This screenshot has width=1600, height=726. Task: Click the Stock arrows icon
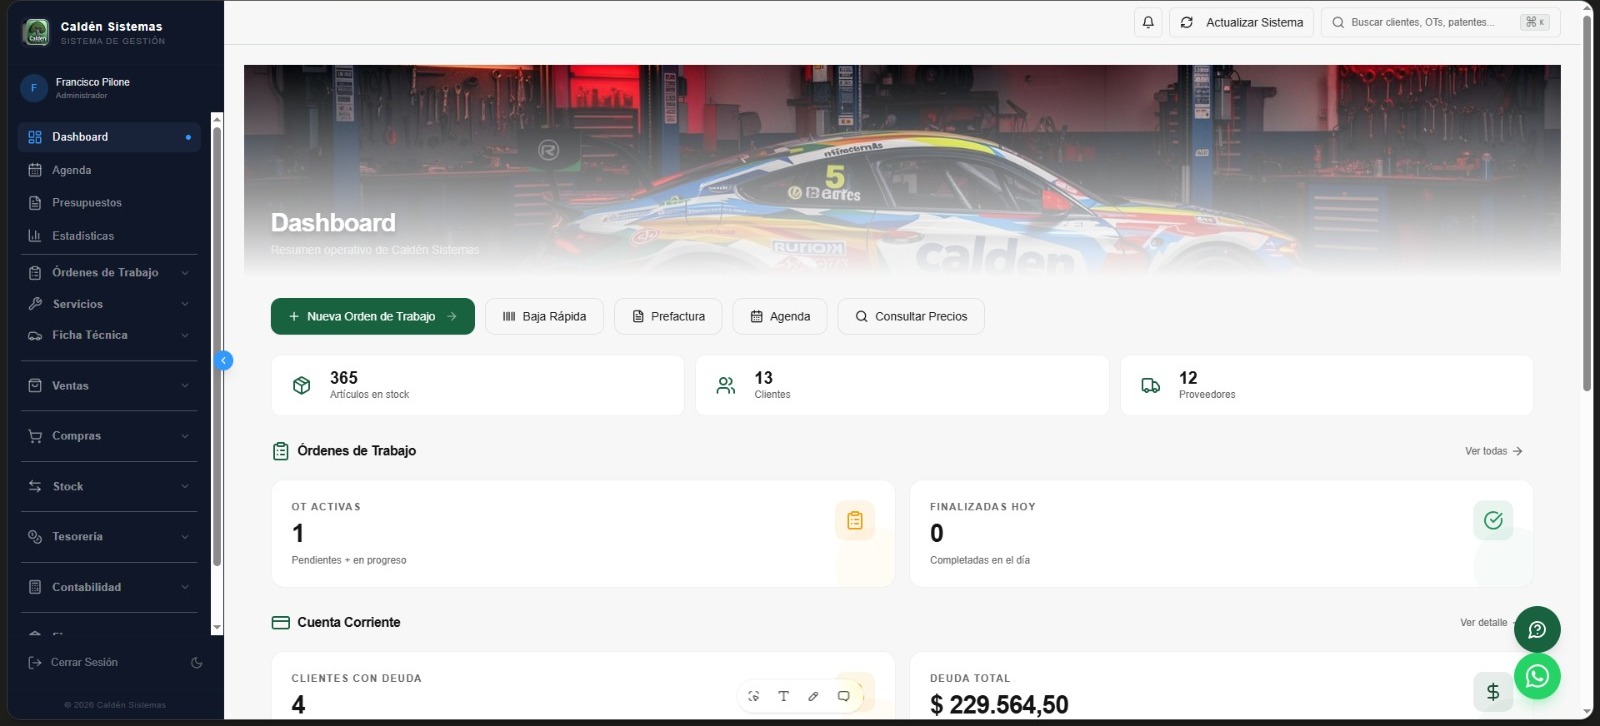pyautogui.click(x=35, y=486)
